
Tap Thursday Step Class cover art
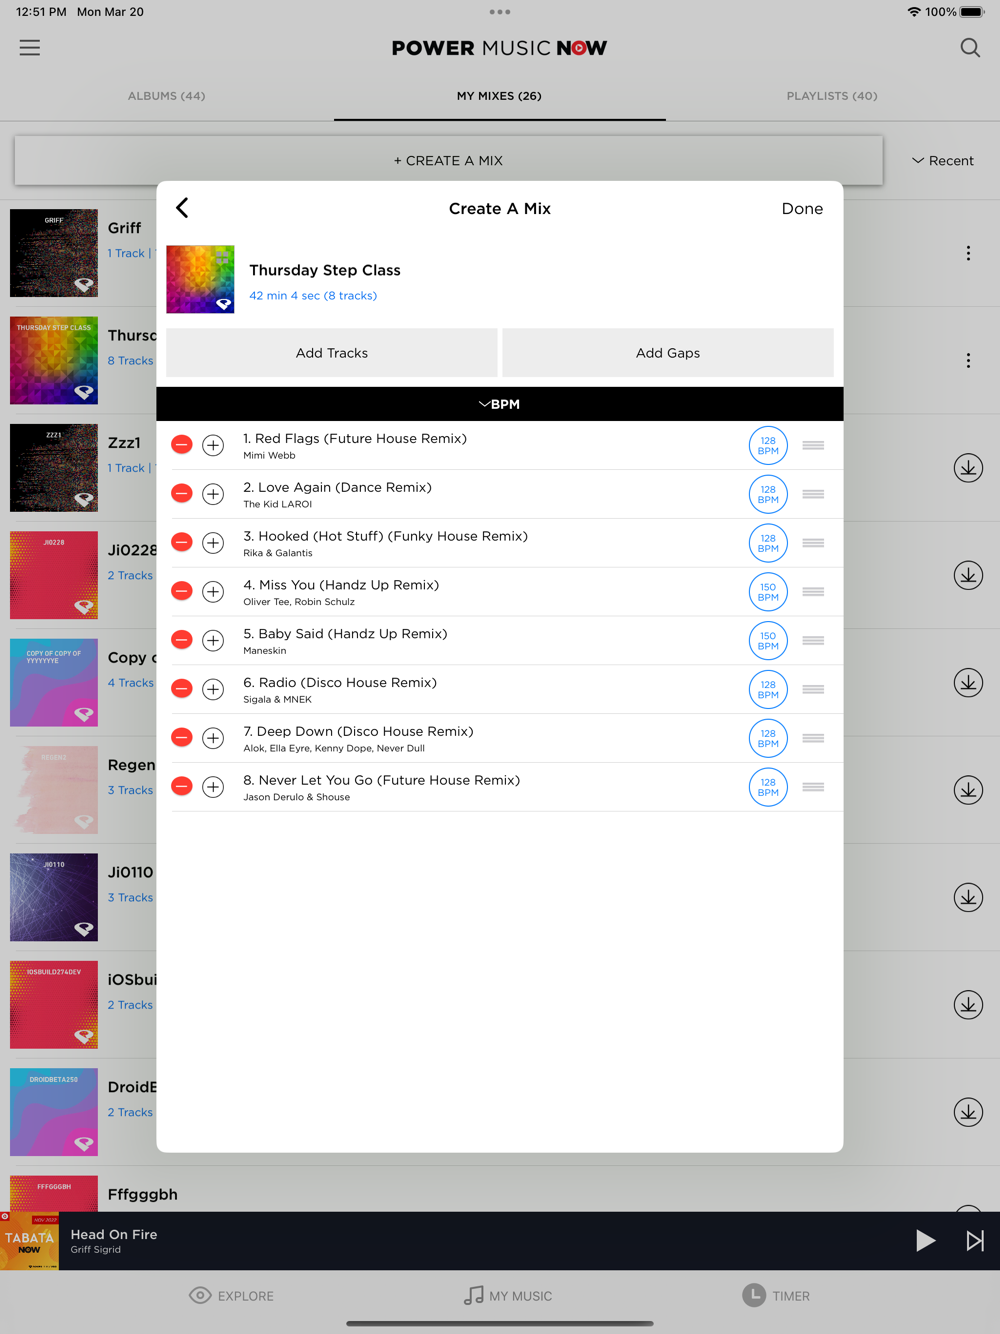200,279
